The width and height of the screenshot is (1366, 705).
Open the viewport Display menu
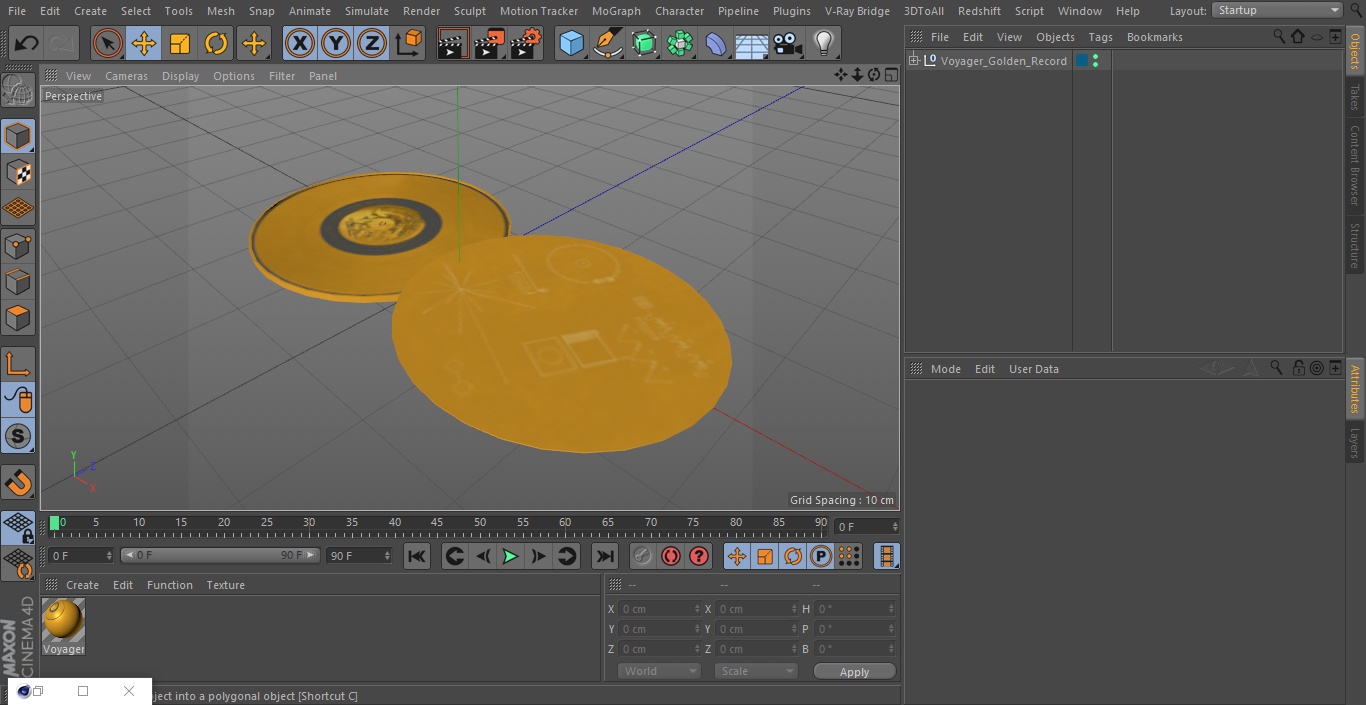(180, 76)
